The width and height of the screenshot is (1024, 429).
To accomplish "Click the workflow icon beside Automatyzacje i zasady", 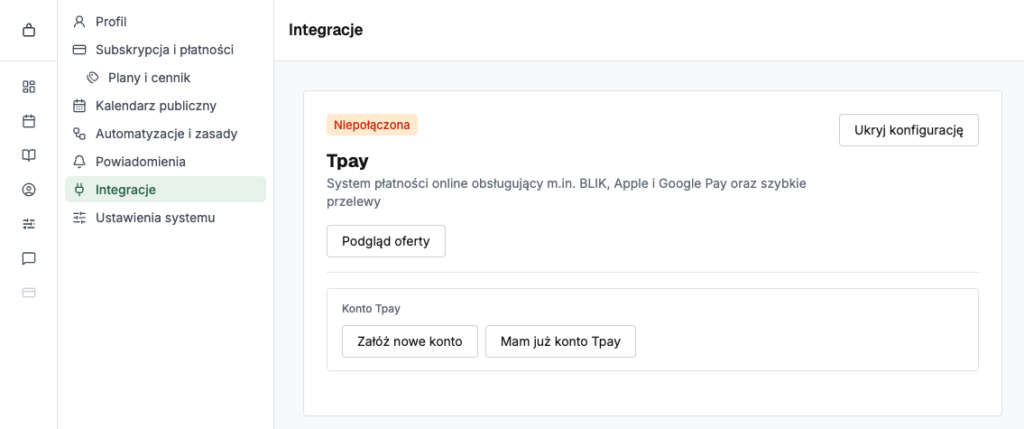I will (80, 134).
